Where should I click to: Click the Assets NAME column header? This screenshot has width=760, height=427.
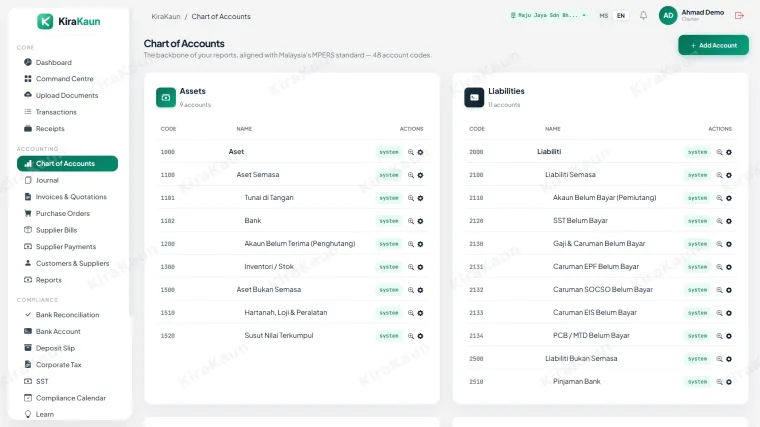(244, 129)
